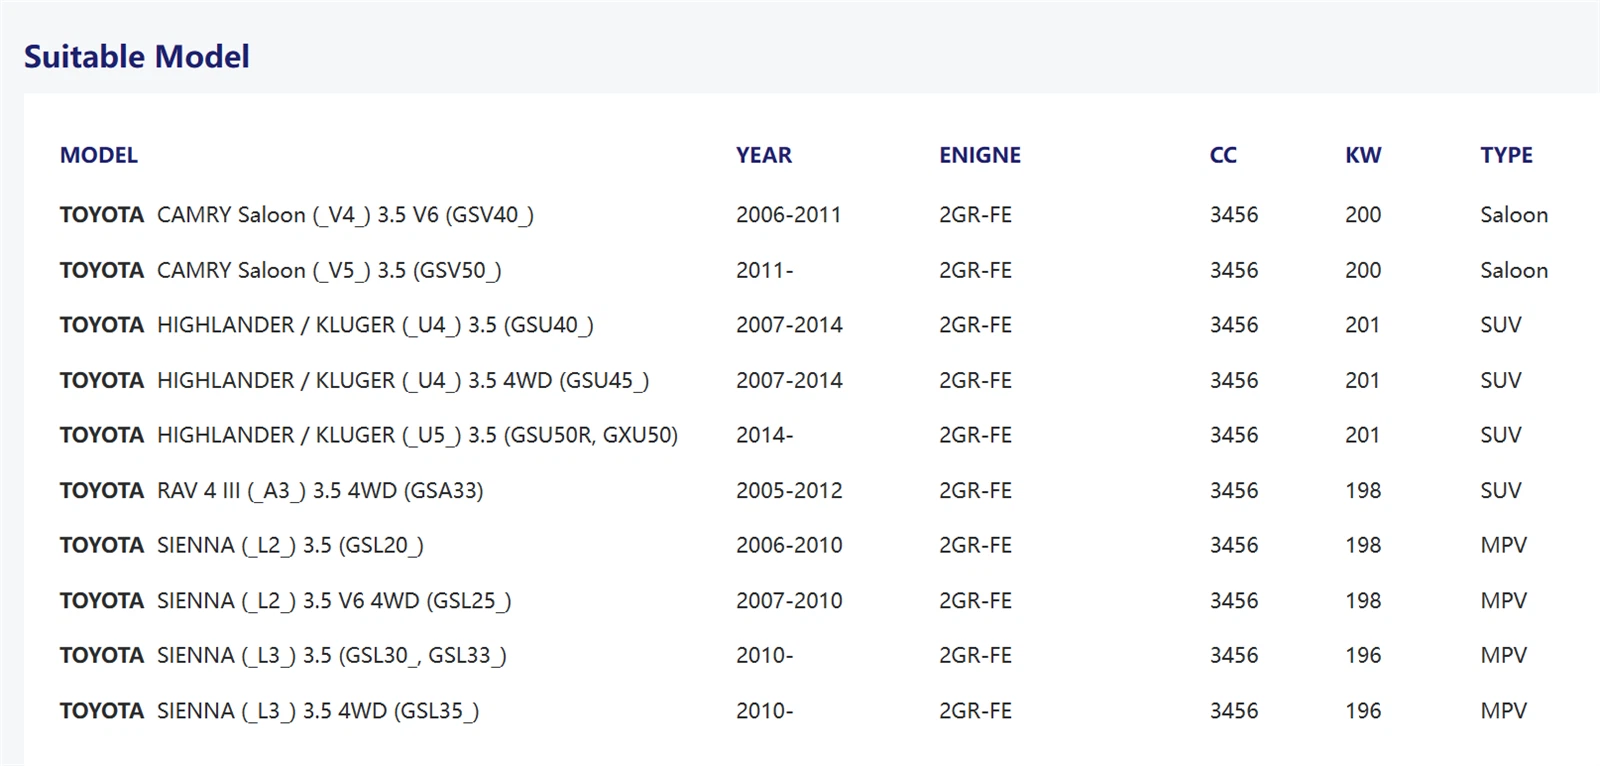Screen dimensions: 1600x766
Task: Select the SIENNA (_L3_) 3.5 (GSL30_, GSL33_) model
Action: pyautogui.click(x=331, y=655)
